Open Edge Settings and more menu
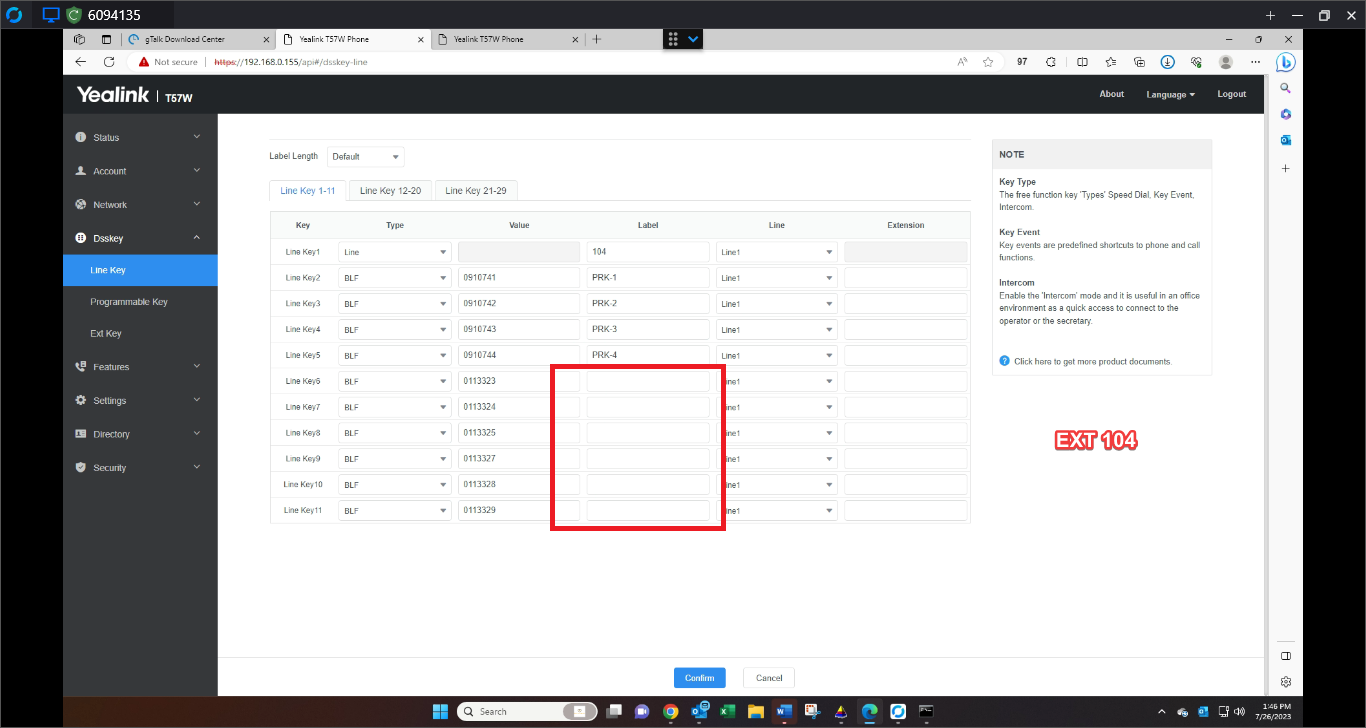1366x728 pixels. click(1256, 61)
